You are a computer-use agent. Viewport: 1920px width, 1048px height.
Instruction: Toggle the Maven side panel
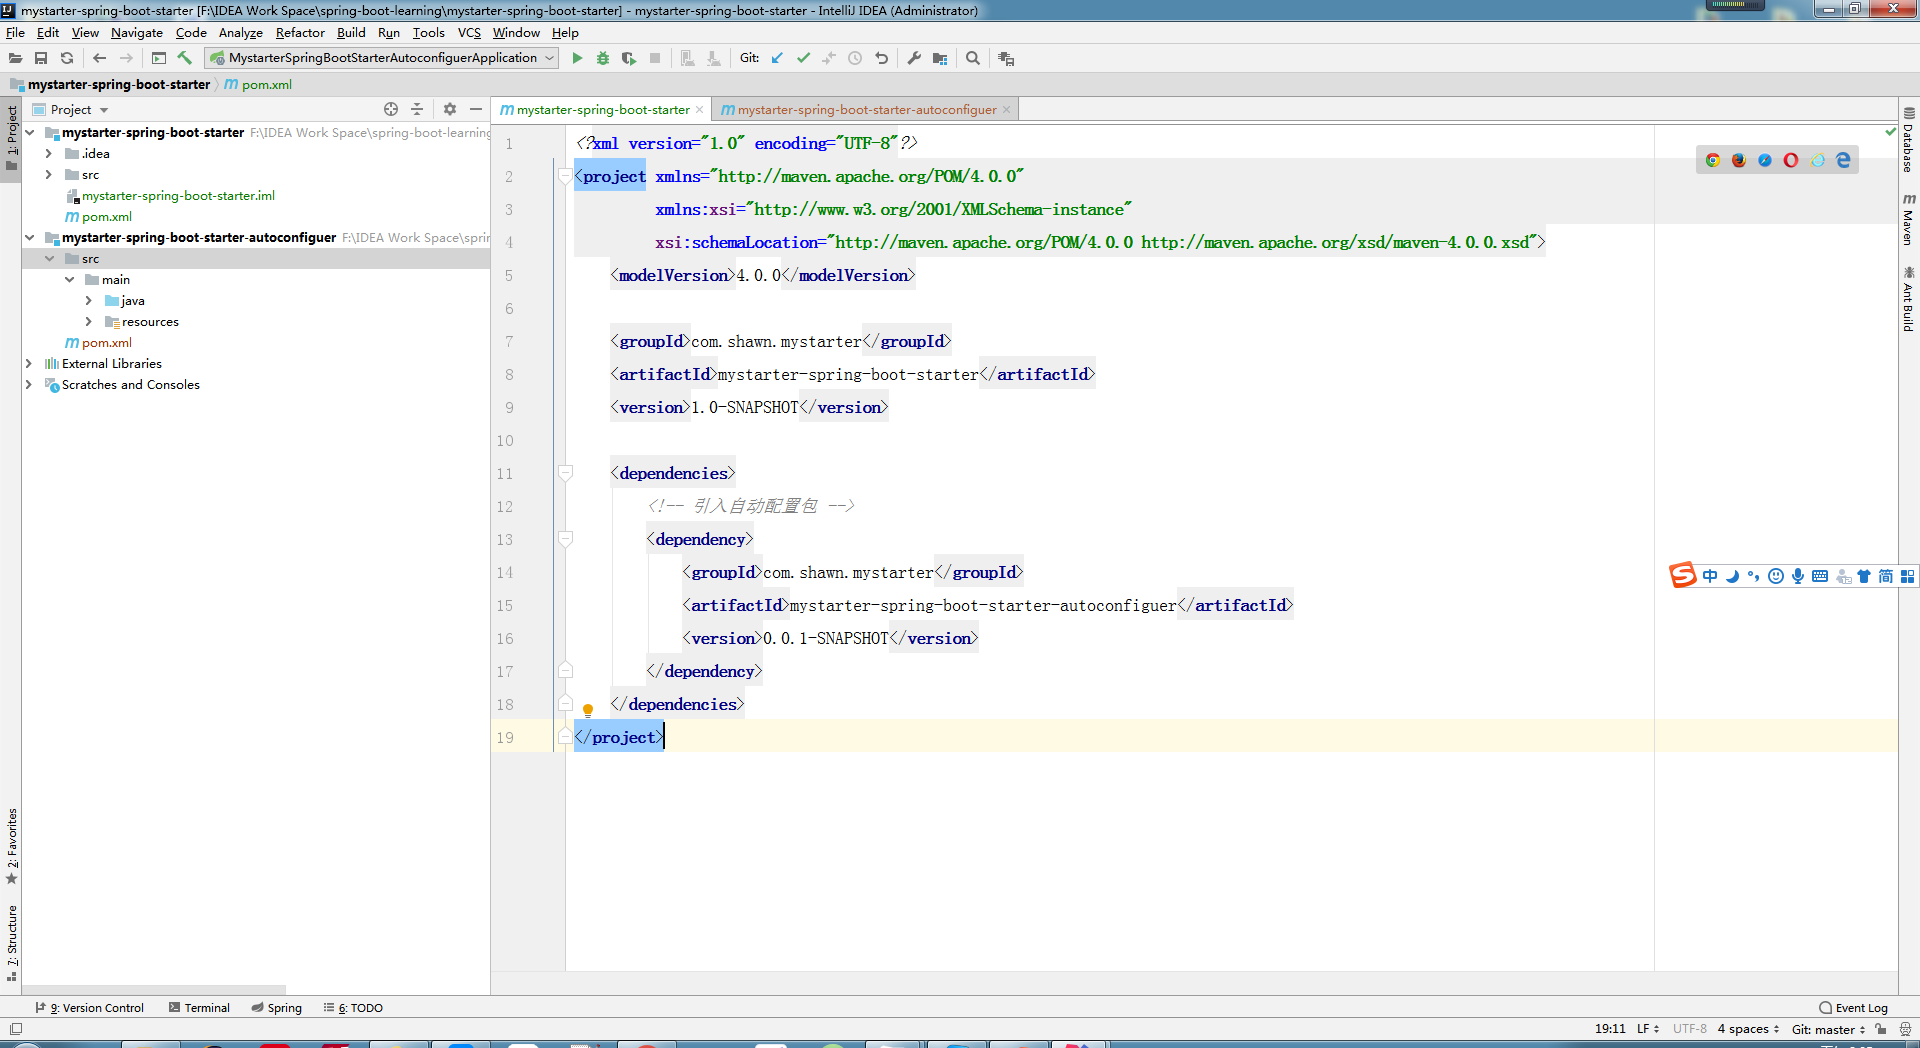coord(1909,219)
